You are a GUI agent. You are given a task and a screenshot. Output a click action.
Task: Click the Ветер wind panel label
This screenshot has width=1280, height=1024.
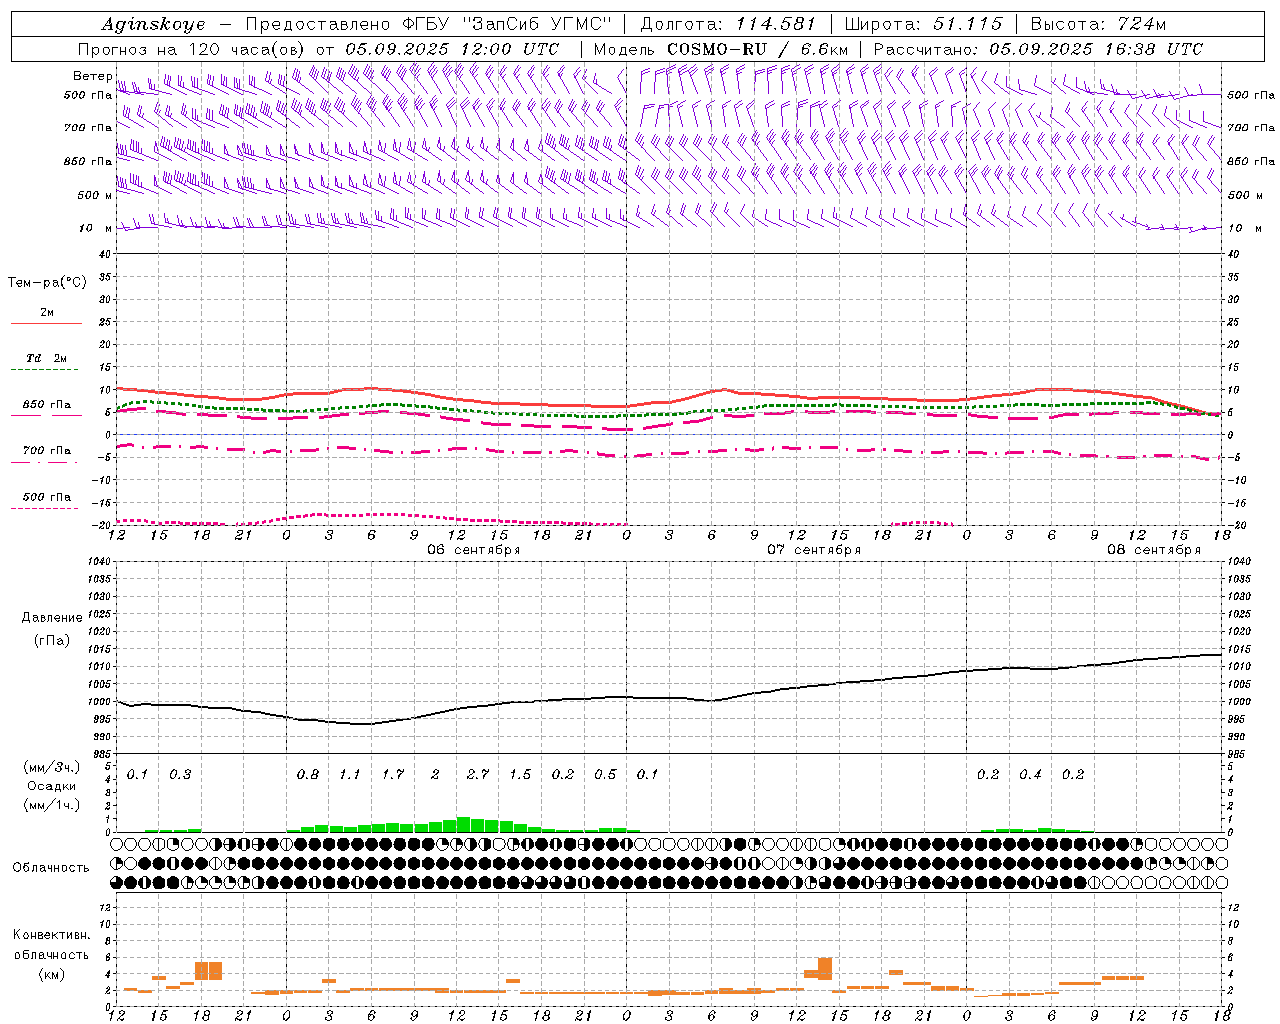(93, 76)
